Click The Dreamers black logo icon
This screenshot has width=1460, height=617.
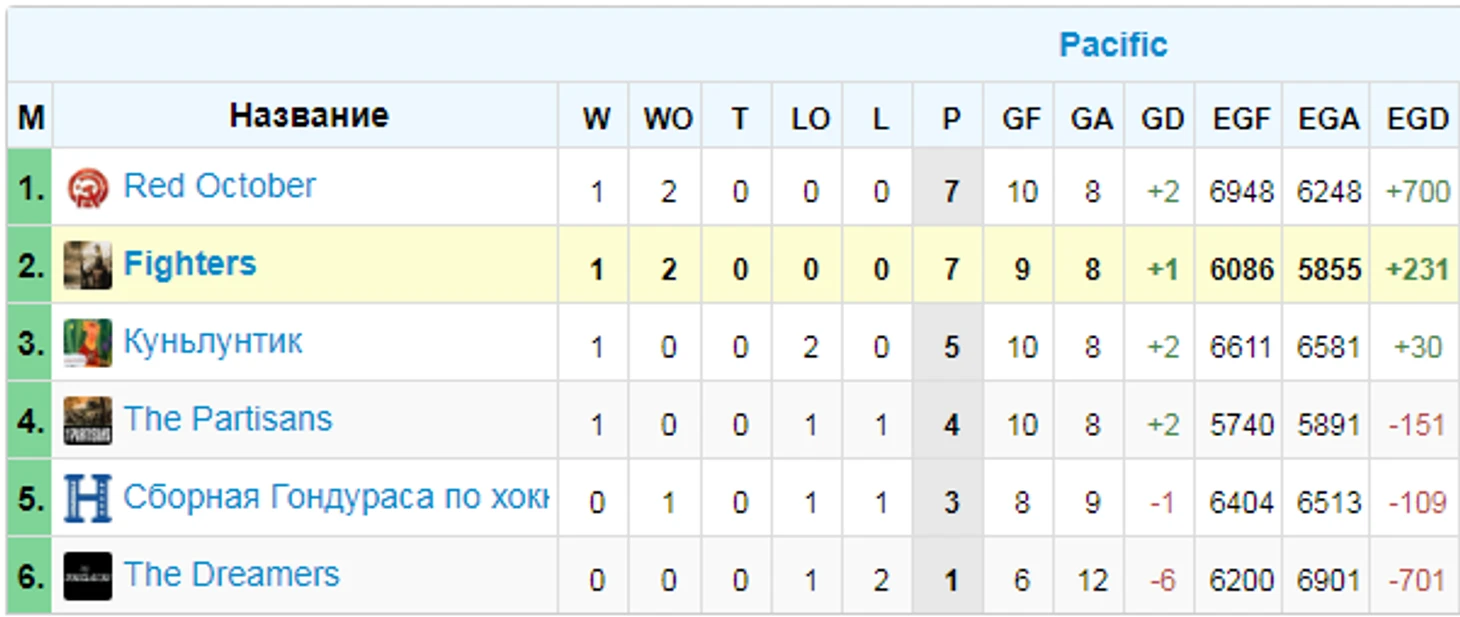pyautogui.click(x=87, y=576)
